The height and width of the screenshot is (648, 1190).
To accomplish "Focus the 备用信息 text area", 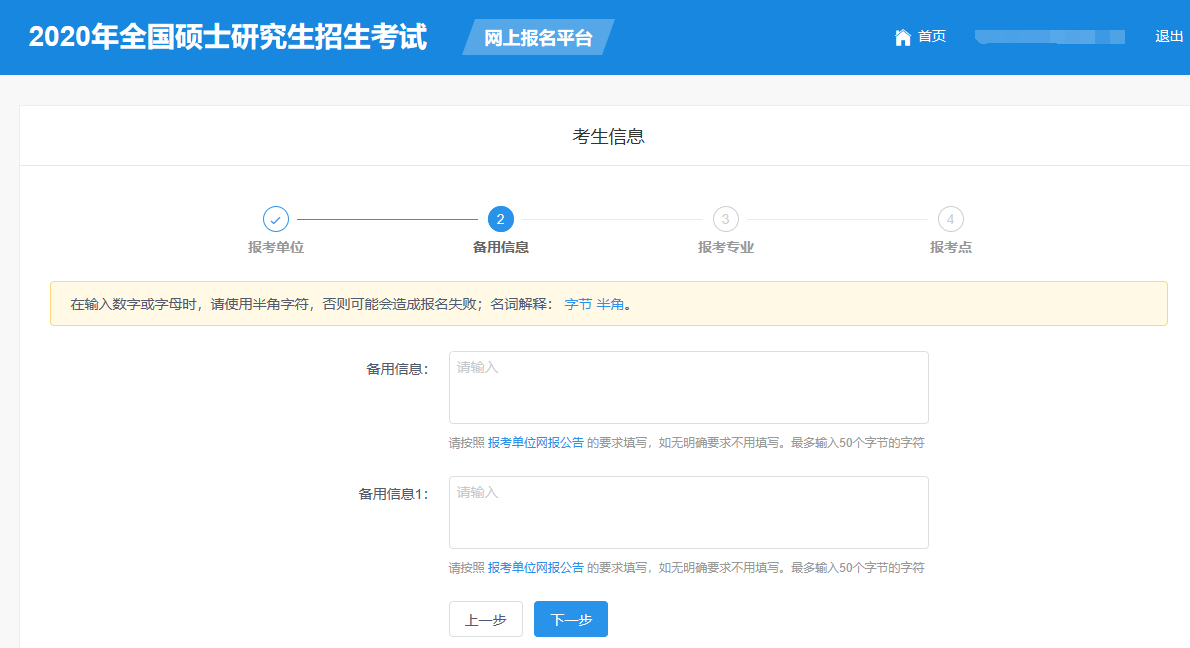I will (x=688, y=388).
